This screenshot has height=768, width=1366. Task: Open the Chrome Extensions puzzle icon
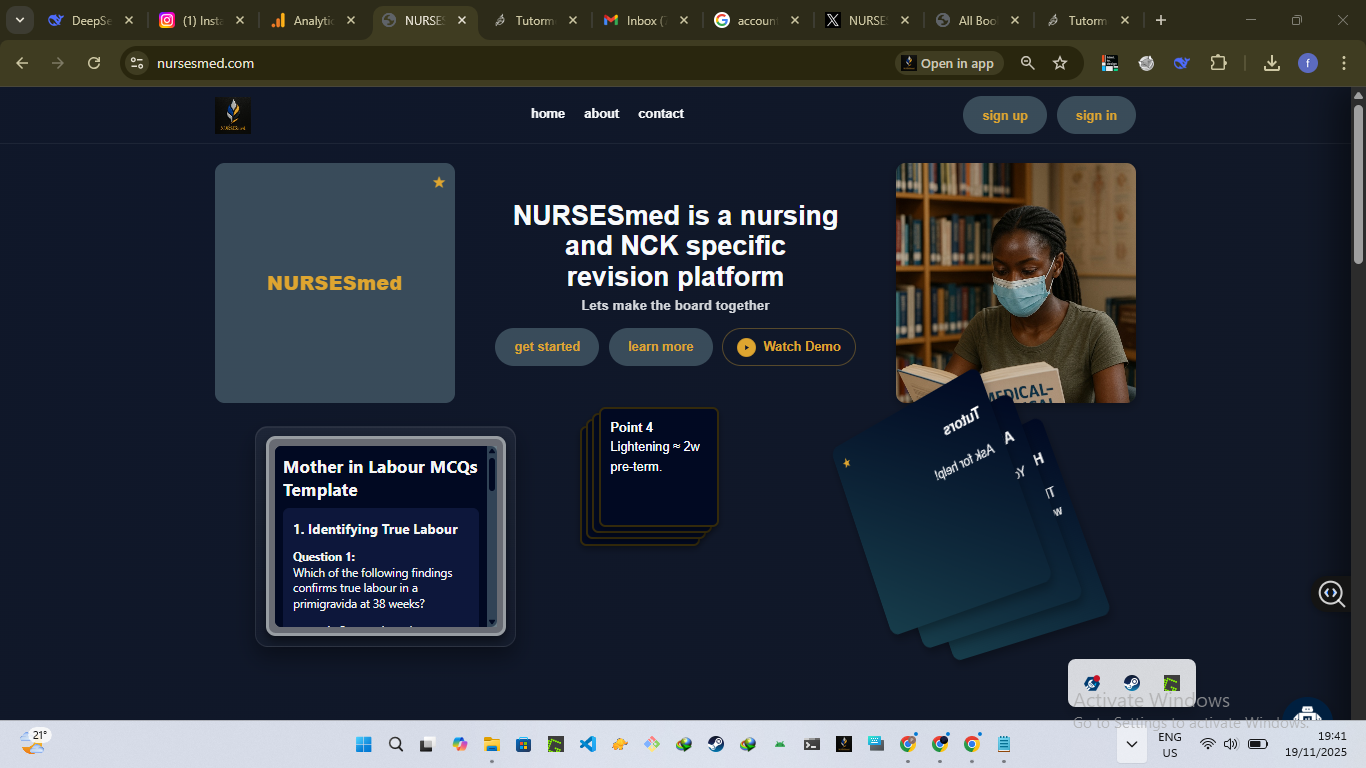[x=1218, y=63]
